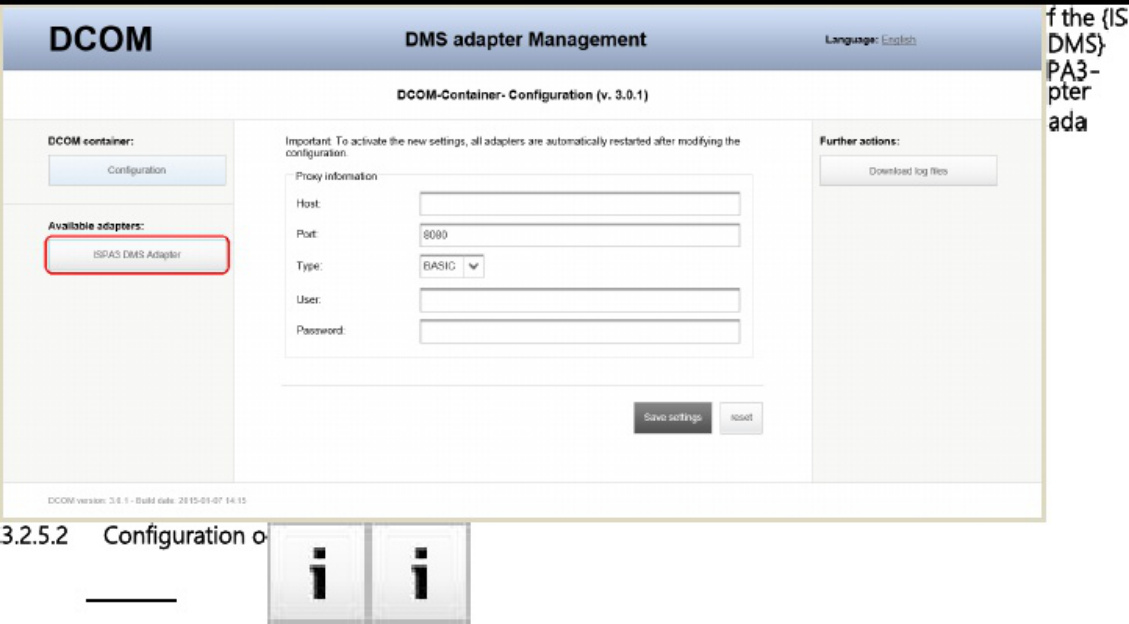Click DMS adapter Management title
The image size is (1129, 624).
[526, 40]
